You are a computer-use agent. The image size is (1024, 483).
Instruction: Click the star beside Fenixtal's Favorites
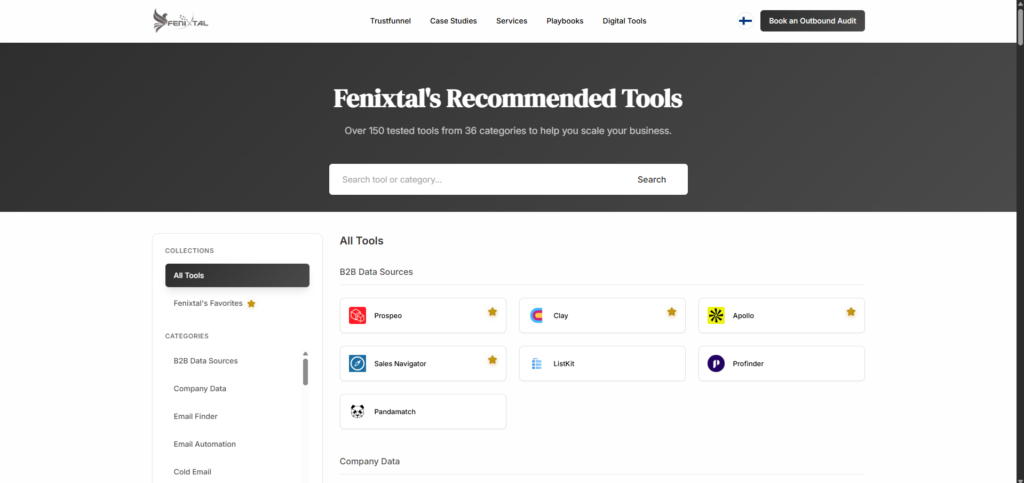(x=251, y=304)
